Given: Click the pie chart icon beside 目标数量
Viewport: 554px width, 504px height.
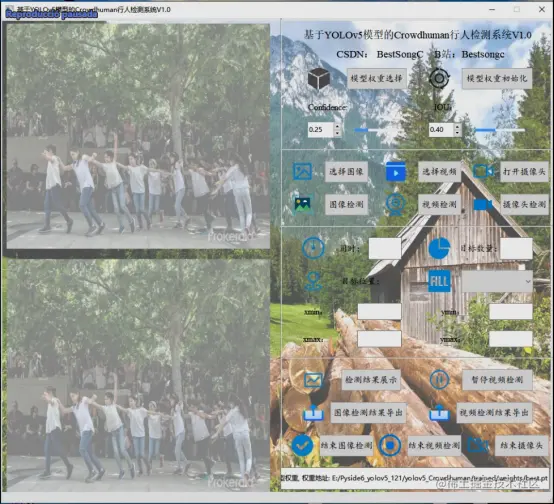Looking at the screenshot, I should (439, 248).
